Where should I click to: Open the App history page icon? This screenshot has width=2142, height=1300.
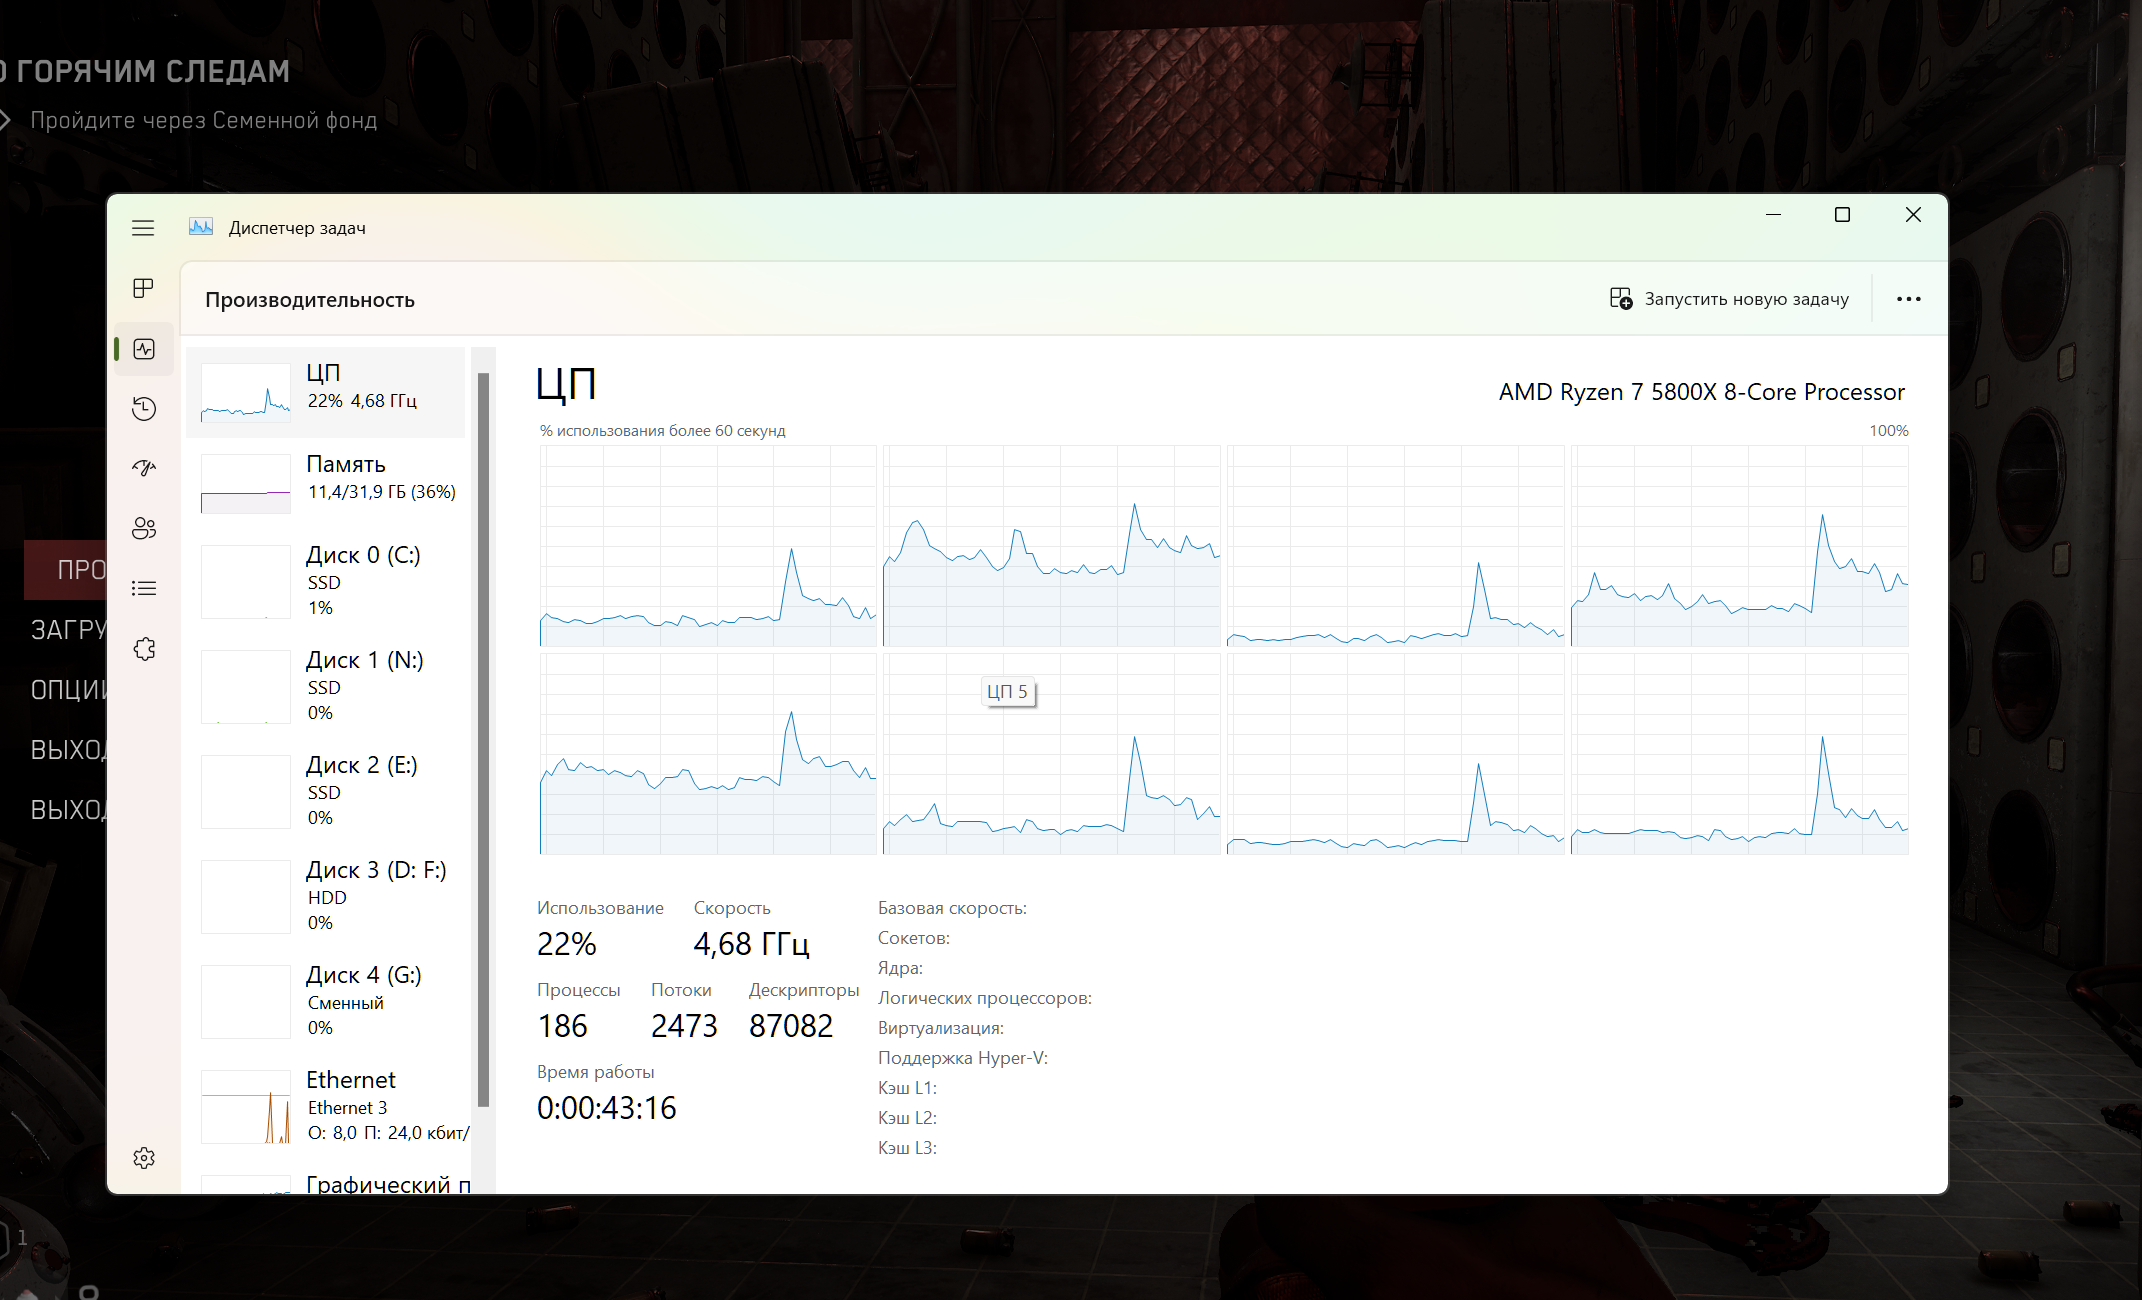pyautogui.click(x=144, y=408)
